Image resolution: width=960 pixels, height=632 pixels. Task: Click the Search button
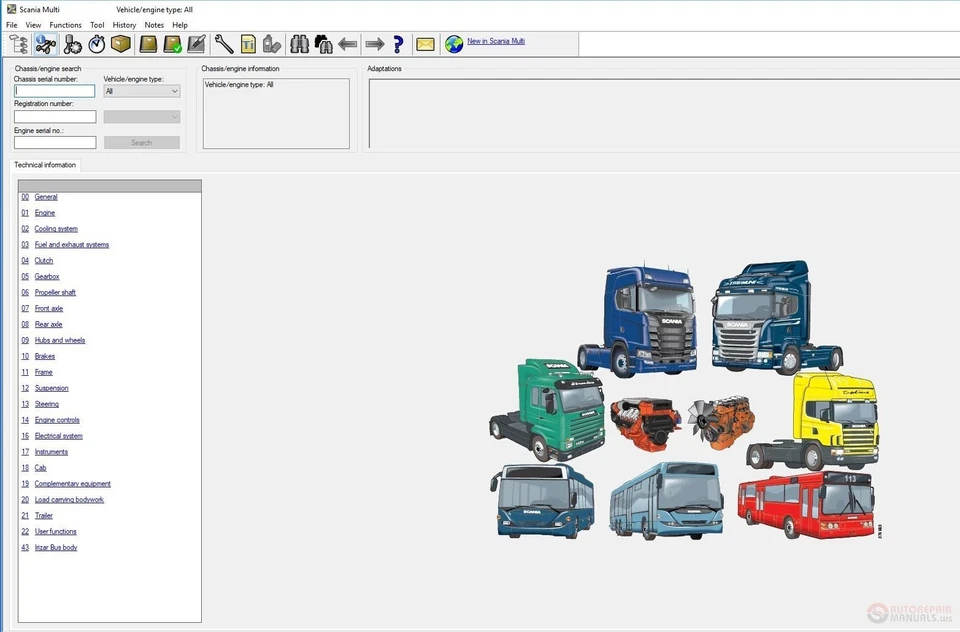click(141, 142)
